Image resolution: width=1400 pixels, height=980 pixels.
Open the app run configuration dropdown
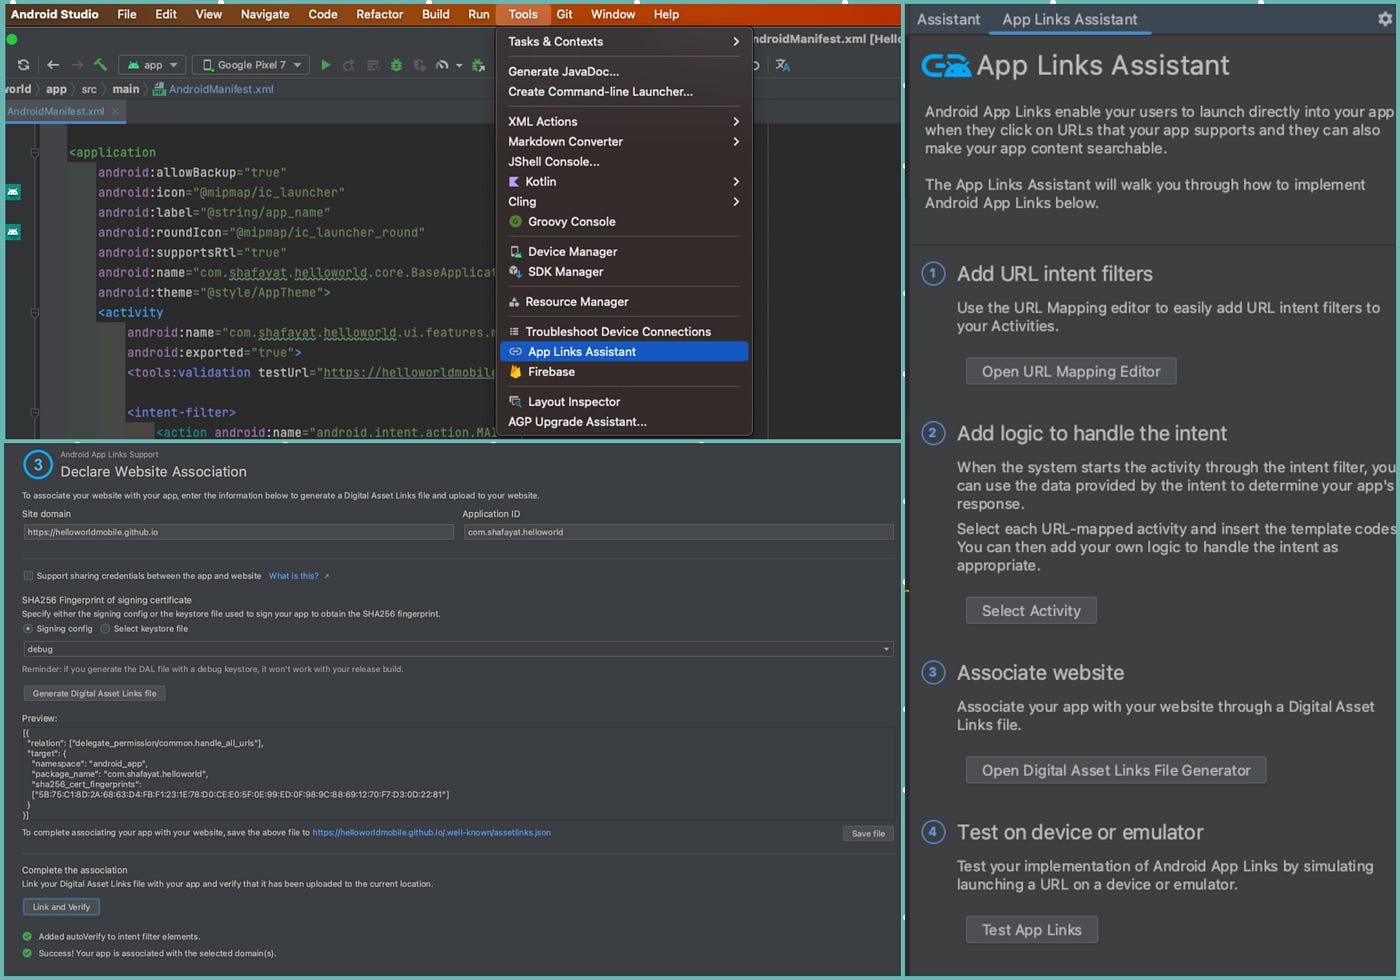152,65
